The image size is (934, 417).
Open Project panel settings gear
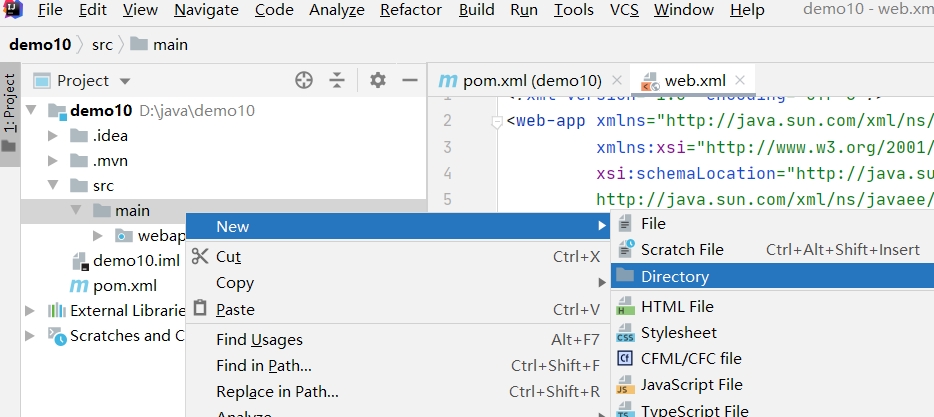click(x=377, y=80)
